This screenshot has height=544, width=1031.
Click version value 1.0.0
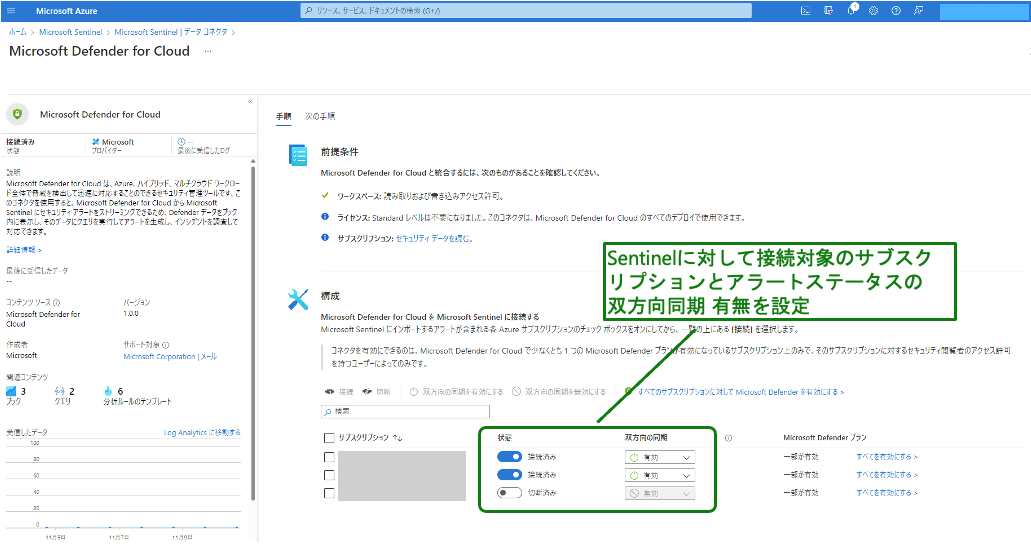(x=131, y=314)
